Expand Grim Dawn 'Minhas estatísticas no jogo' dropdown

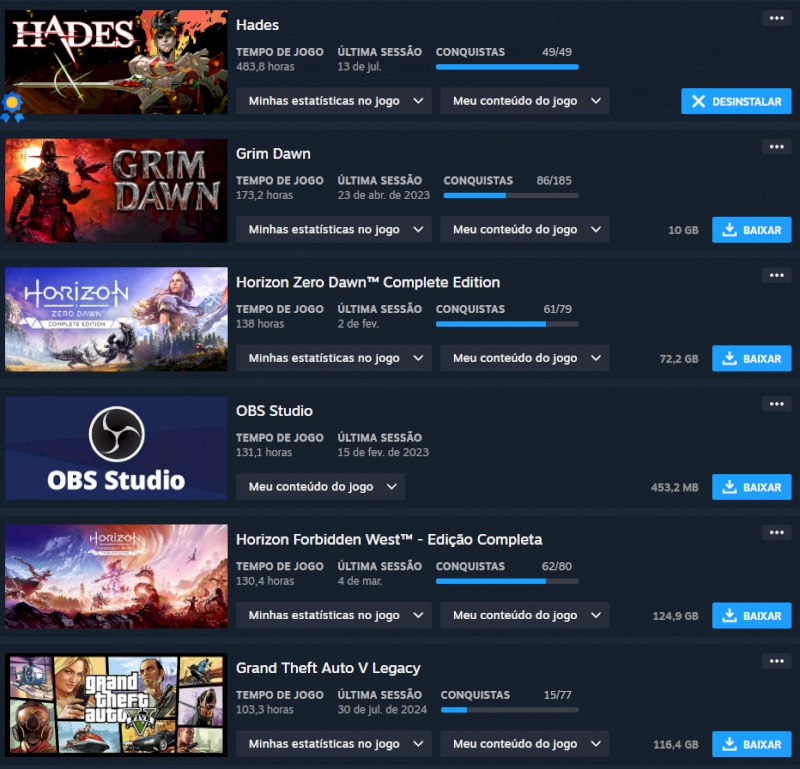point(334,229)
